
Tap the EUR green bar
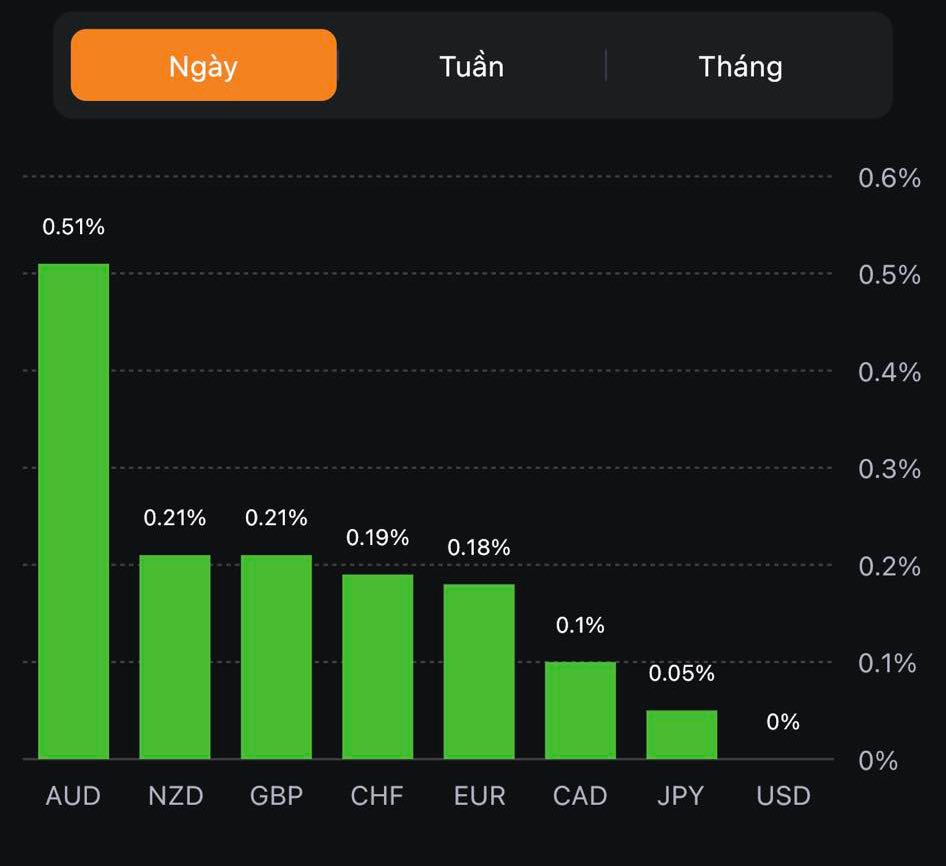pyautogui.click(x=479, y=671)
